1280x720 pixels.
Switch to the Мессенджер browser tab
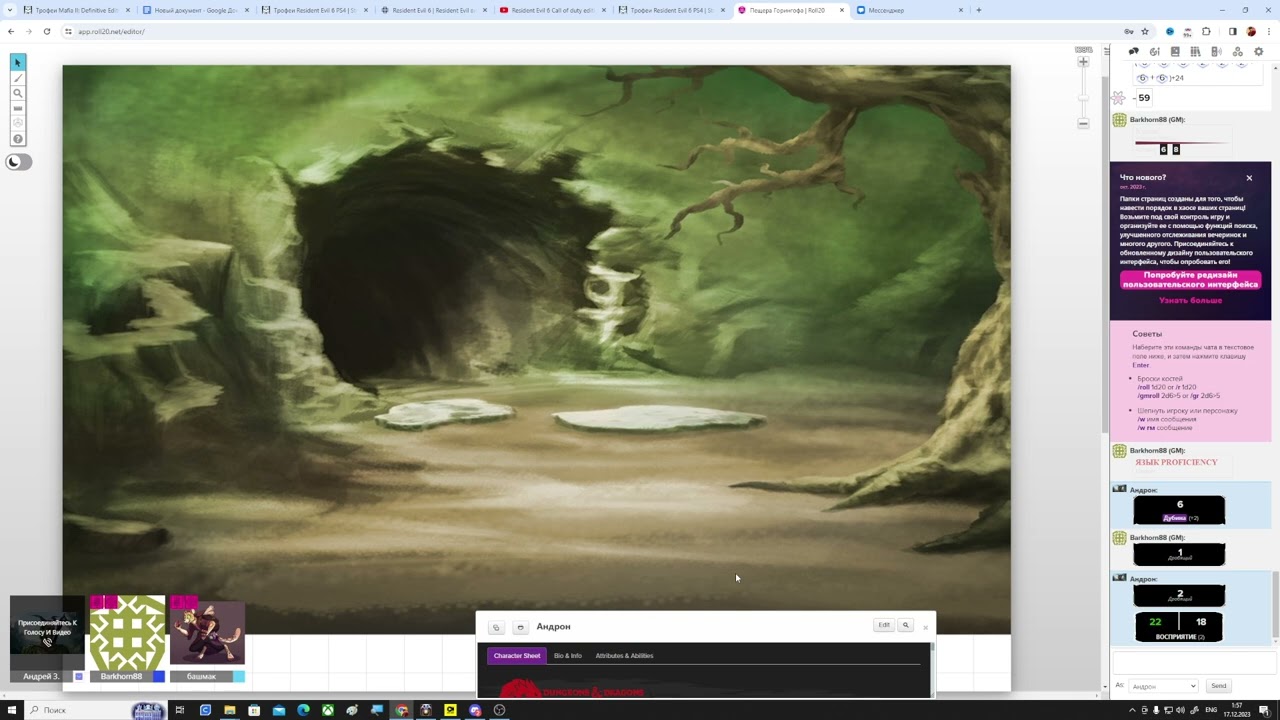tap(908, 10)
